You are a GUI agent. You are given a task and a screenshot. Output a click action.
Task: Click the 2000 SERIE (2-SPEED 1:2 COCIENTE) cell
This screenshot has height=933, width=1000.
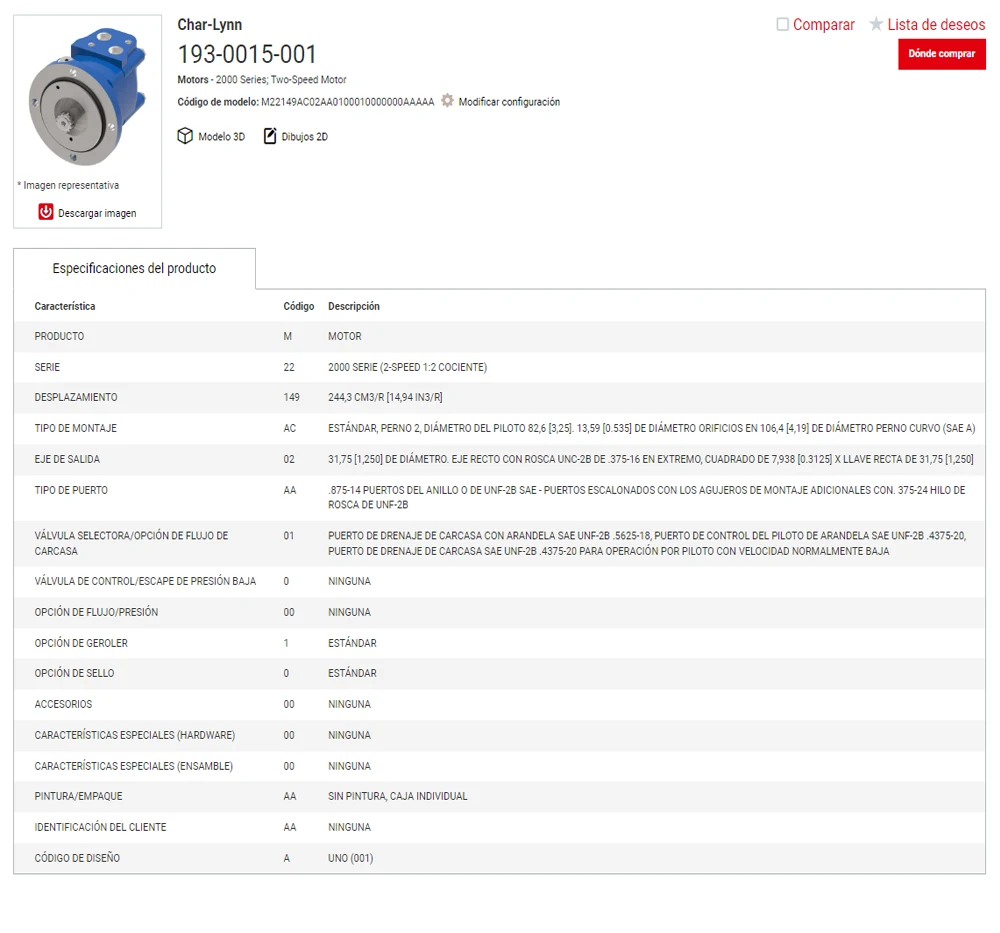coord(407,367)
